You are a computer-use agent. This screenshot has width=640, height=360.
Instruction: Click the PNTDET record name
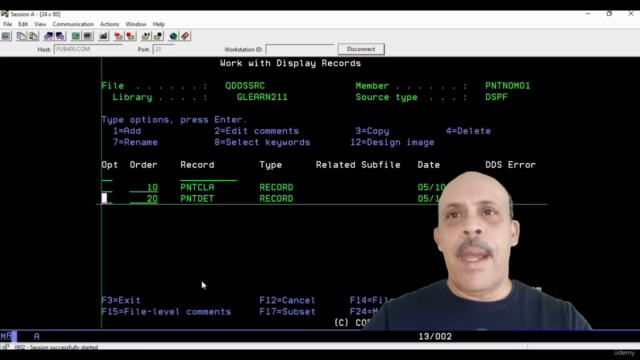197,199
